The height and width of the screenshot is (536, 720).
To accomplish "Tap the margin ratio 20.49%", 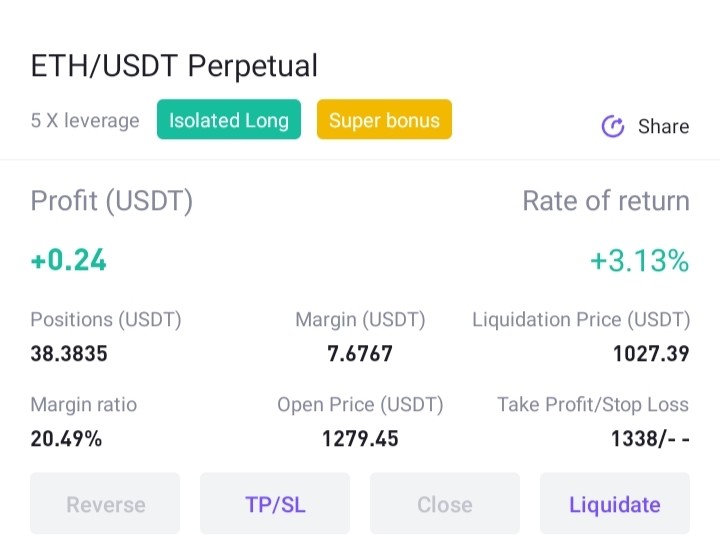I will click(x=66, y=439).
